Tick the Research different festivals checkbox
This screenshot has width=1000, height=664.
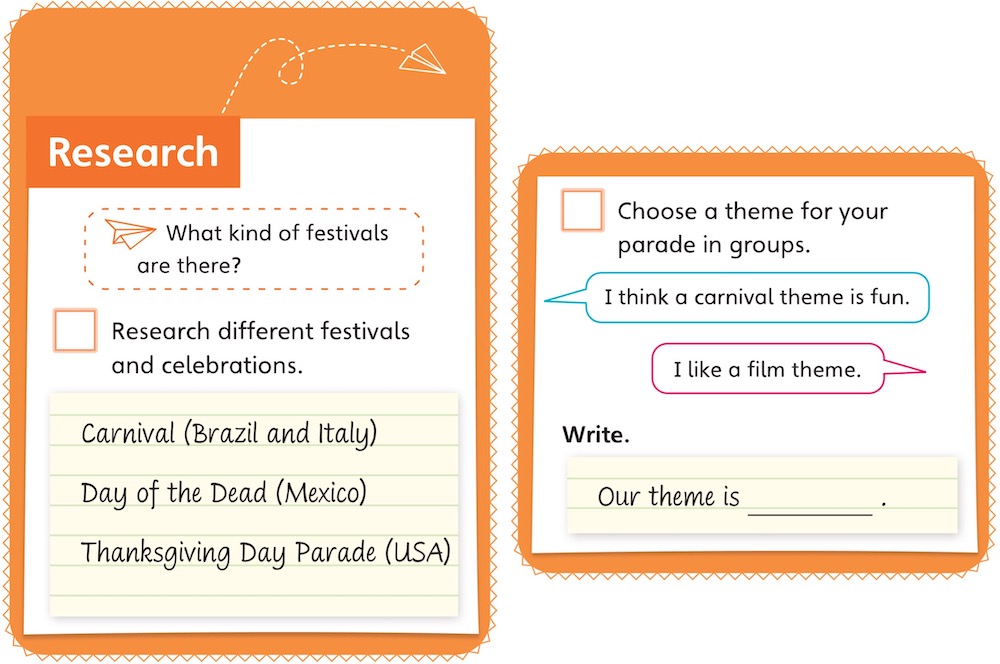75,330
